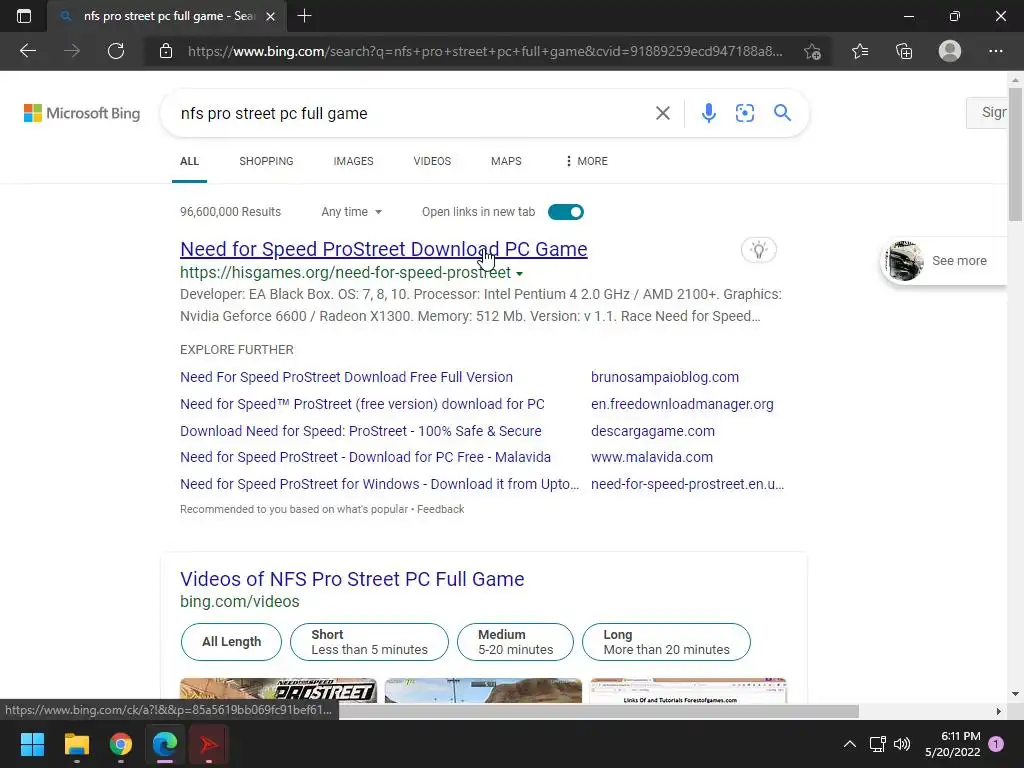
Task: Open the Malavida ProStreet download link
Action: [x=365, y=457]
